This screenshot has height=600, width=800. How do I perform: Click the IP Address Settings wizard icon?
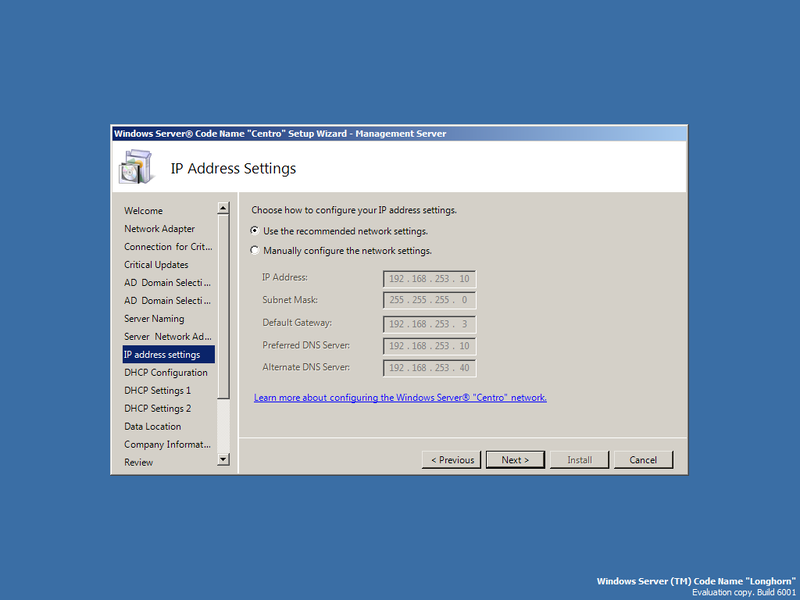[x=137, y=164]
